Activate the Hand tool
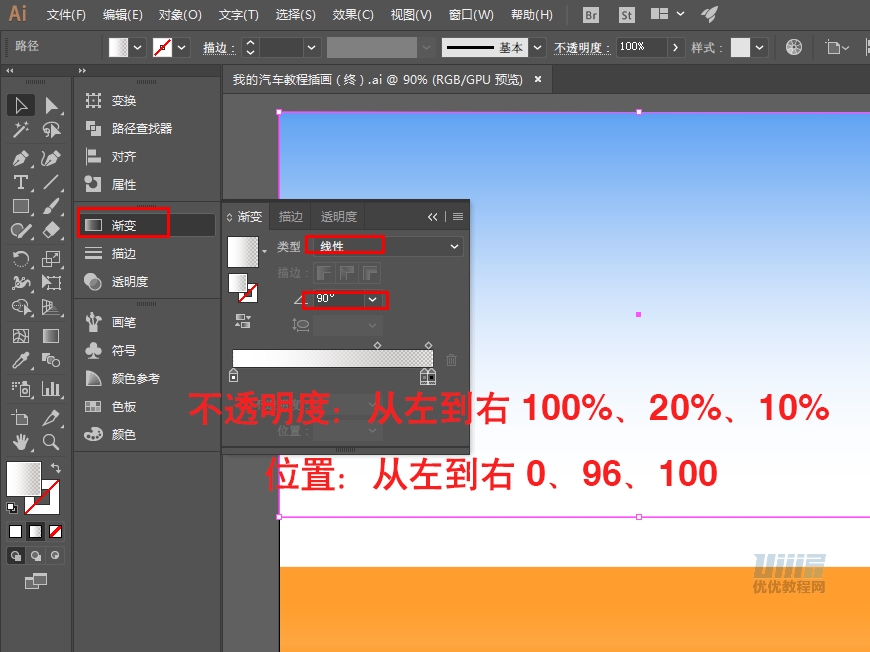The image size is (870, 652). tap(21, 442)
